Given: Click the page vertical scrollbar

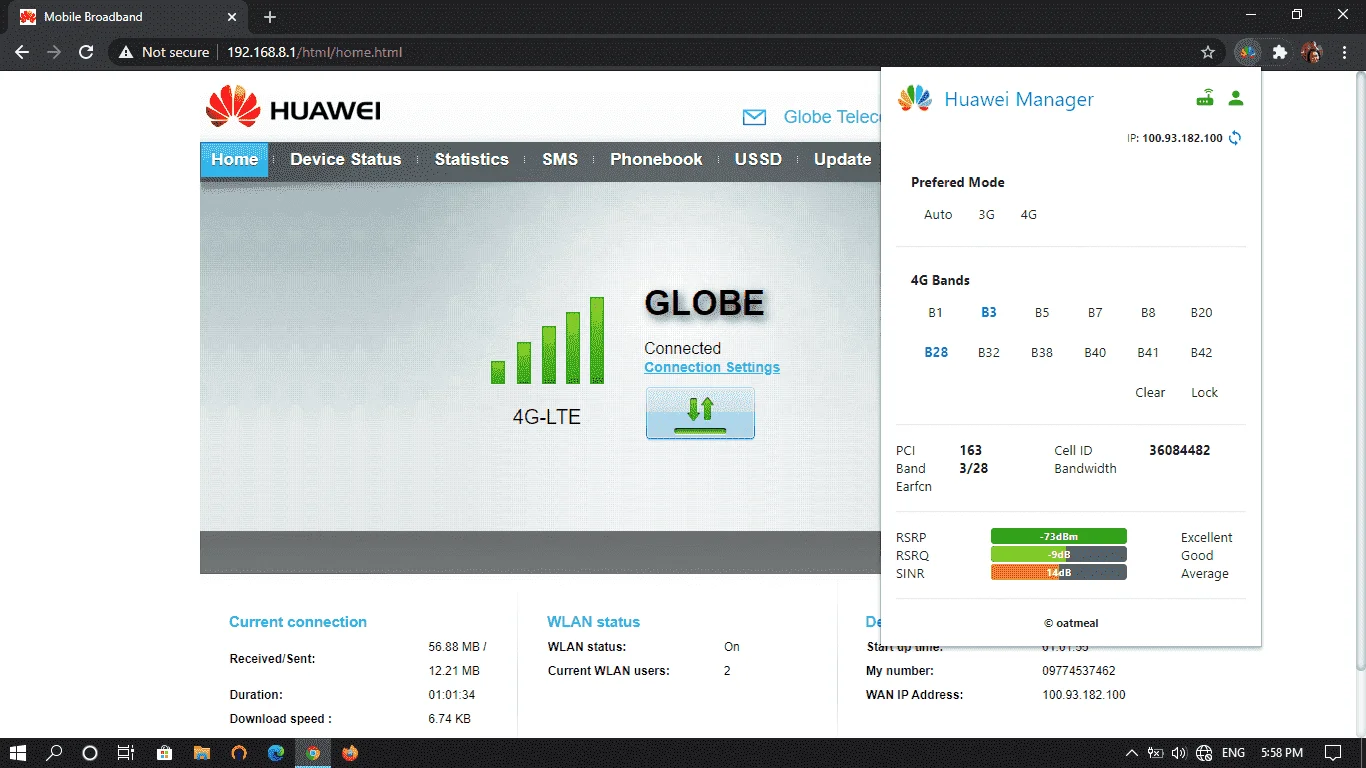Looking at the screenshot, I should click(1359, 370).
